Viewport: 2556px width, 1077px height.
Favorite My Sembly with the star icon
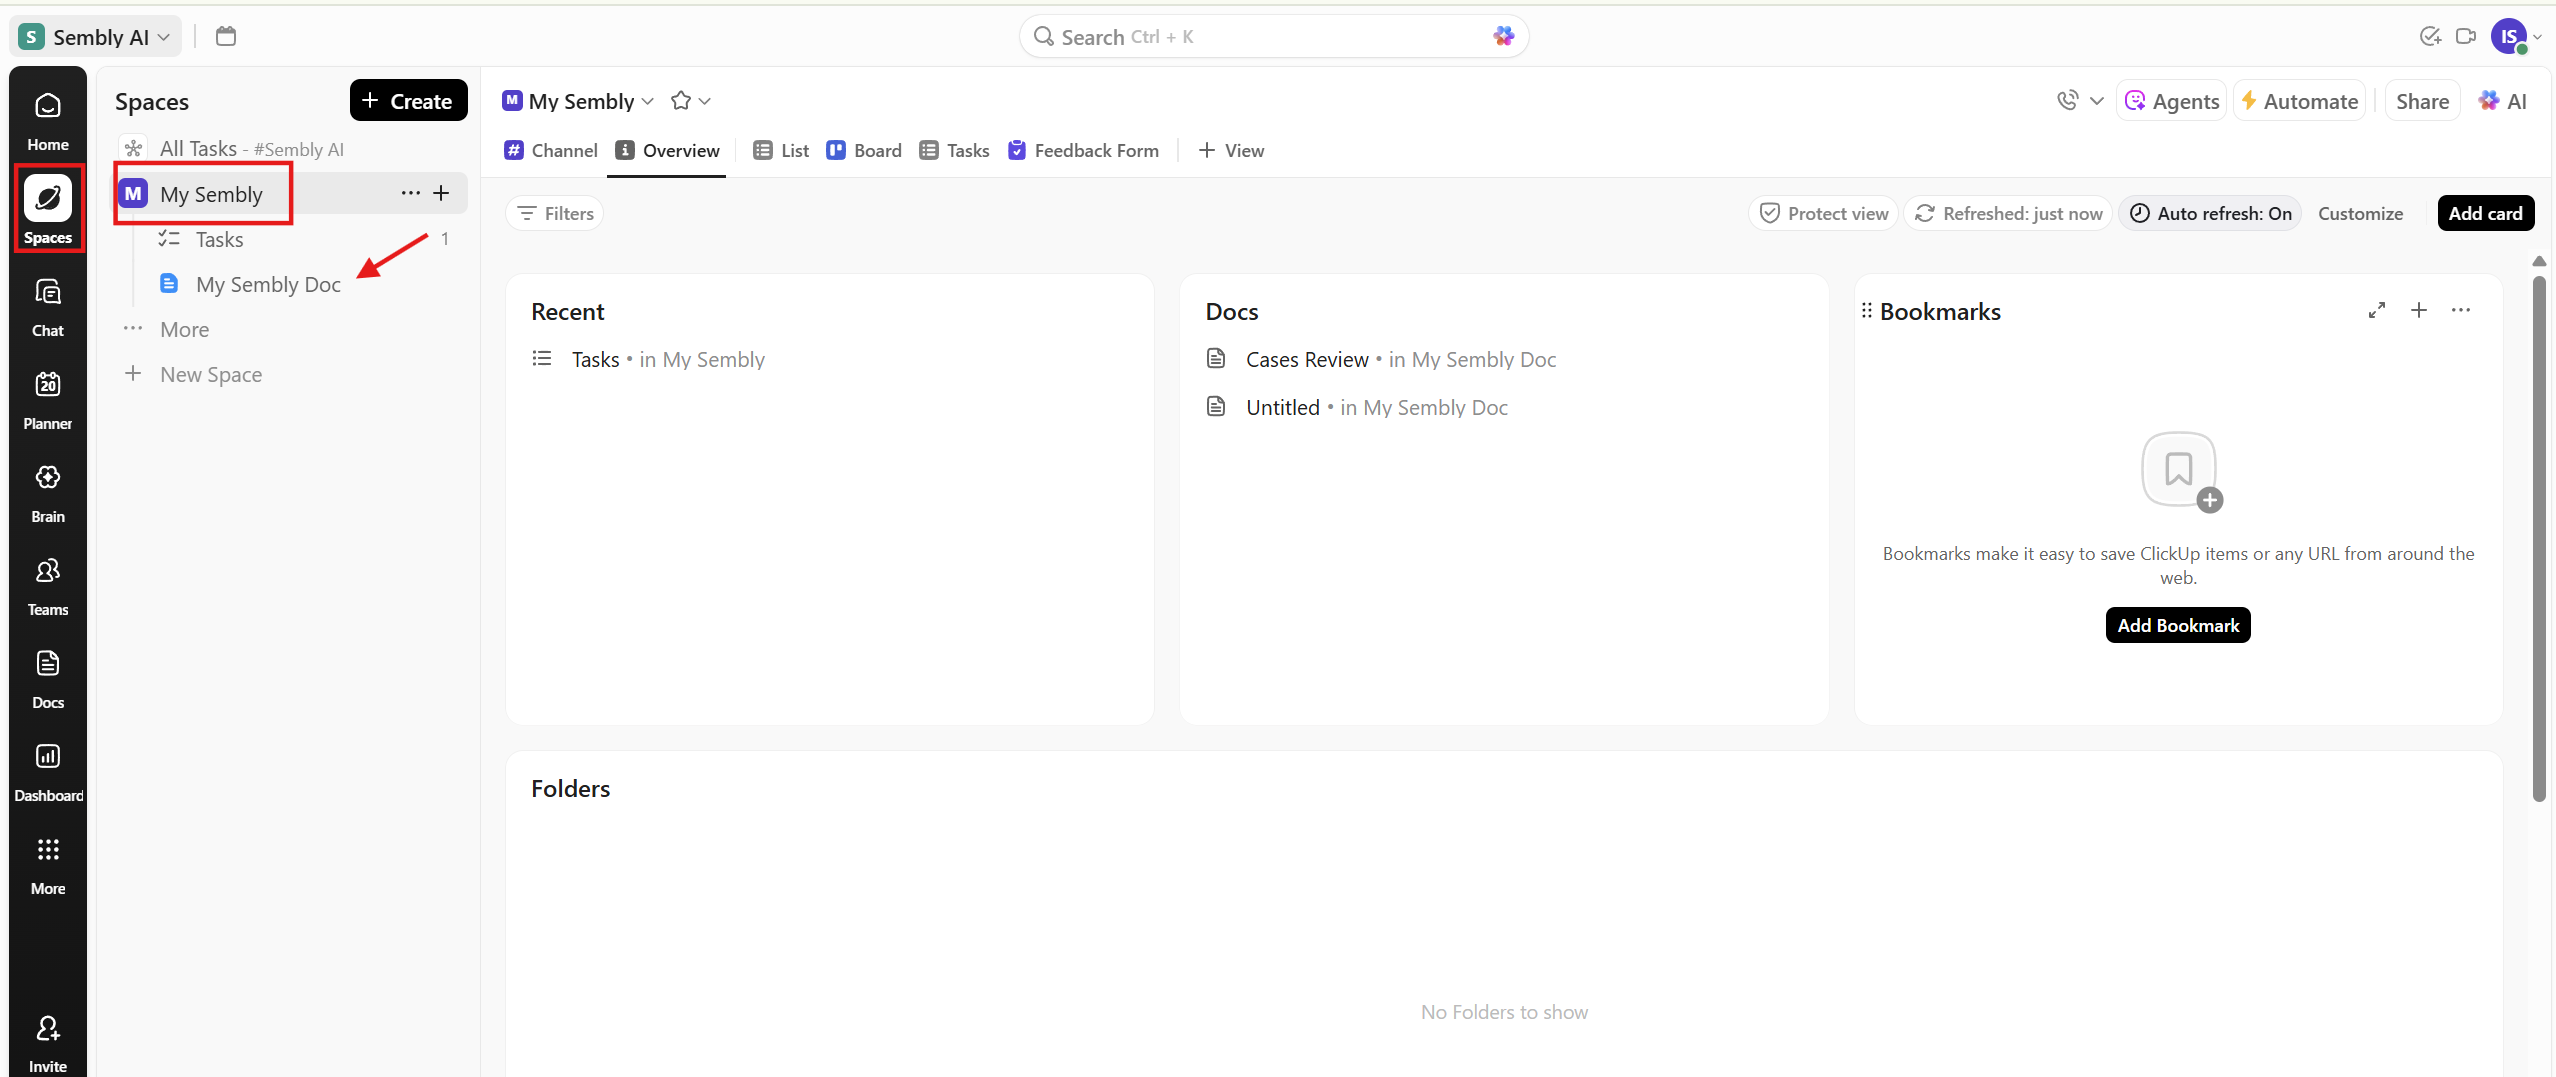coord(681,101)
